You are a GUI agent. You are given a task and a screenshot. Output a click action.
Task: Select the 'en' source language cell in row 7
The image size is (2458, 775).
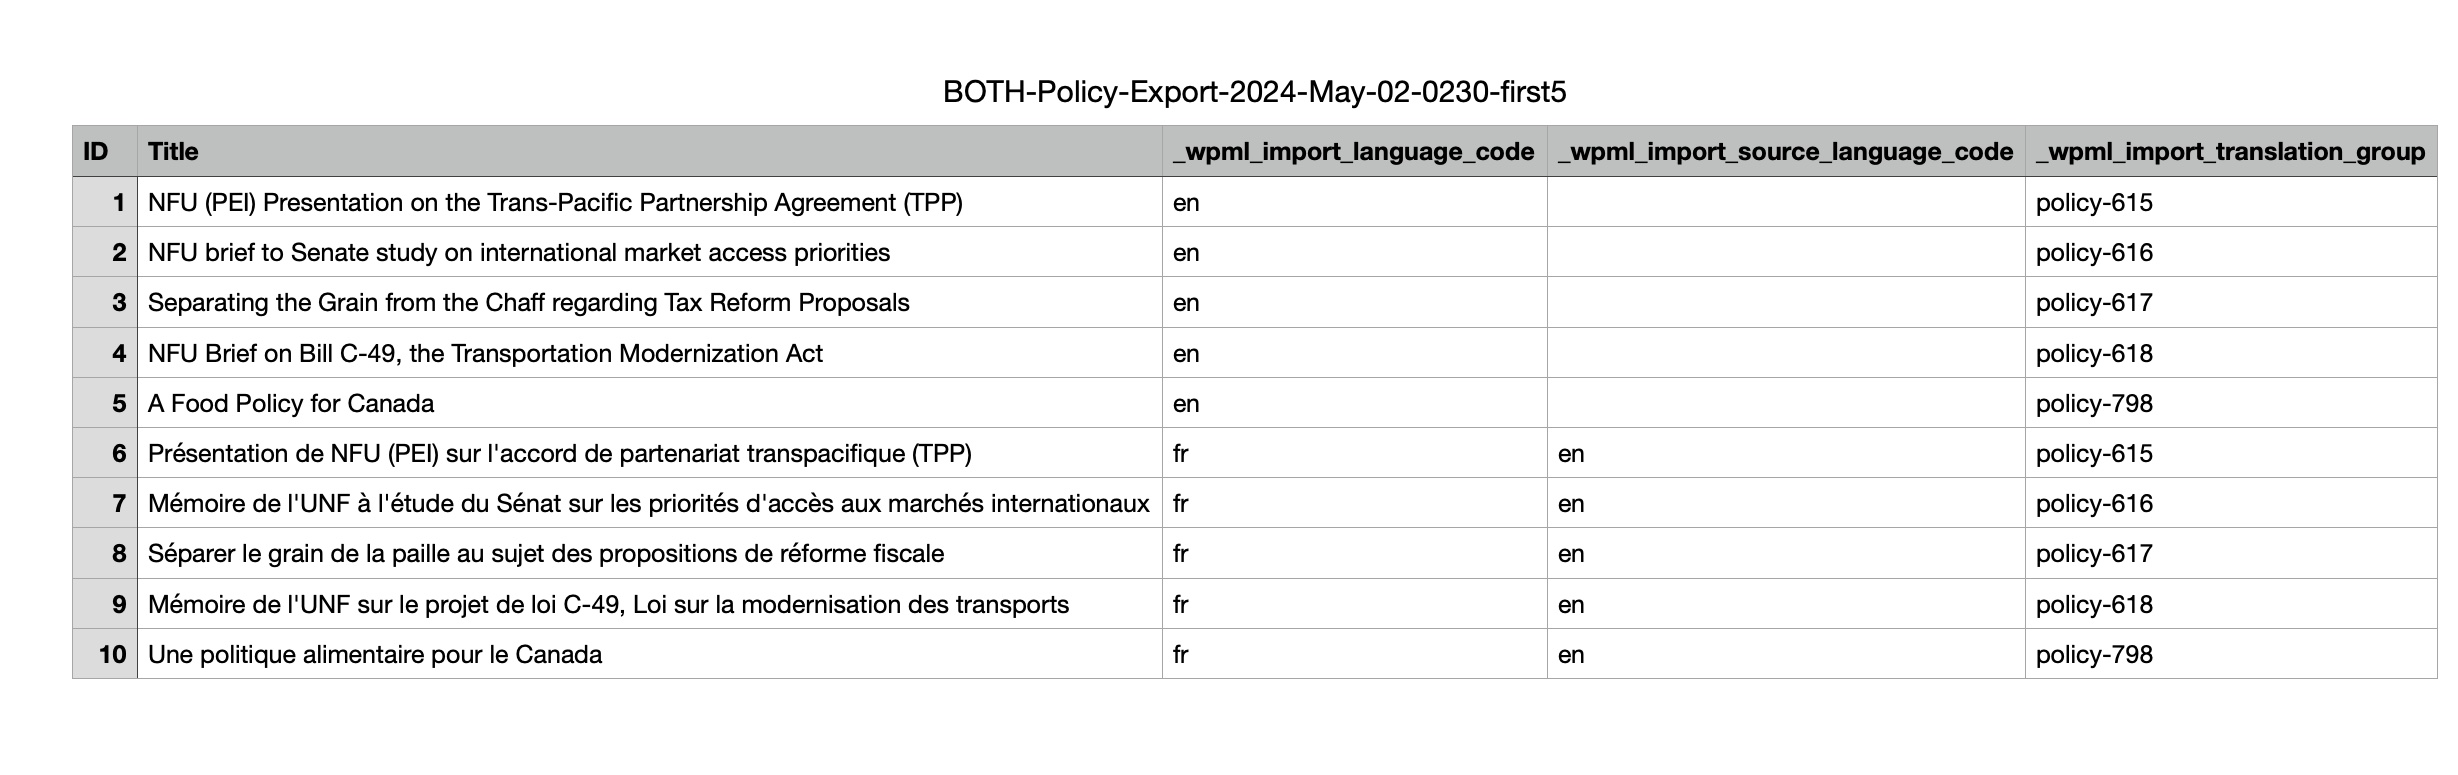pyautogui.click(x=1786, y=503)
